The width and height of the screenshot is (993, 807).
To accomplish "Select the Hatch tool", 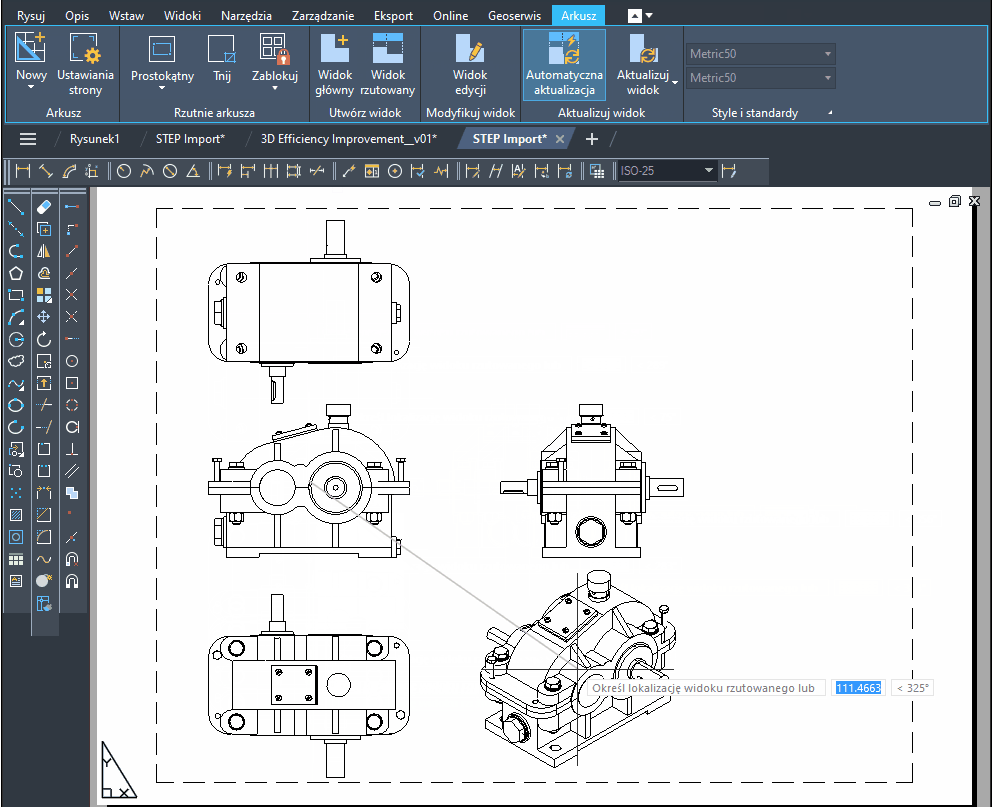I will click(16, 515).
